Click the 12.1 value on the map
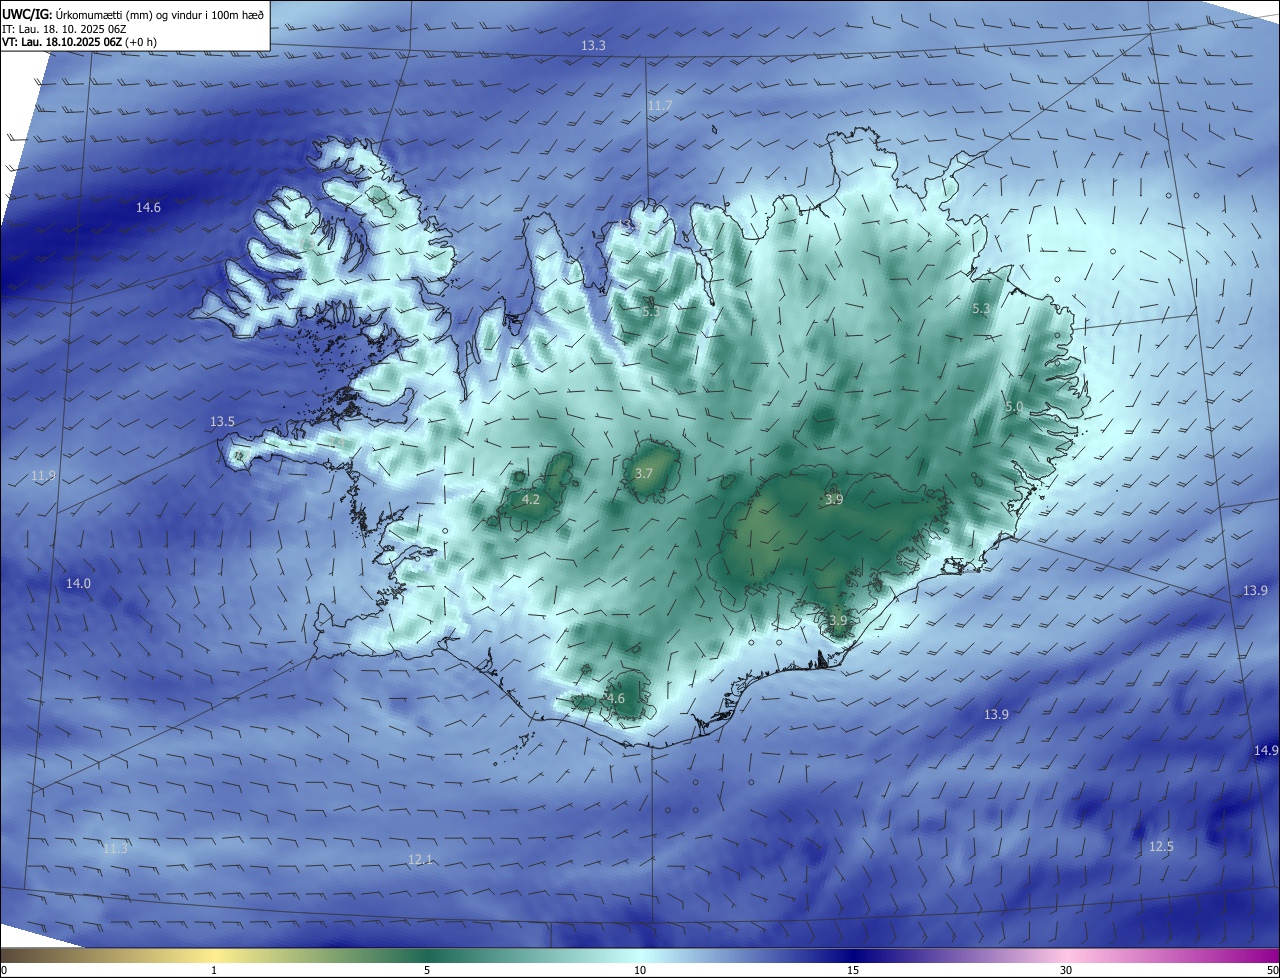The height and width of the screenshot is (978, 1280). click(420, 860)
